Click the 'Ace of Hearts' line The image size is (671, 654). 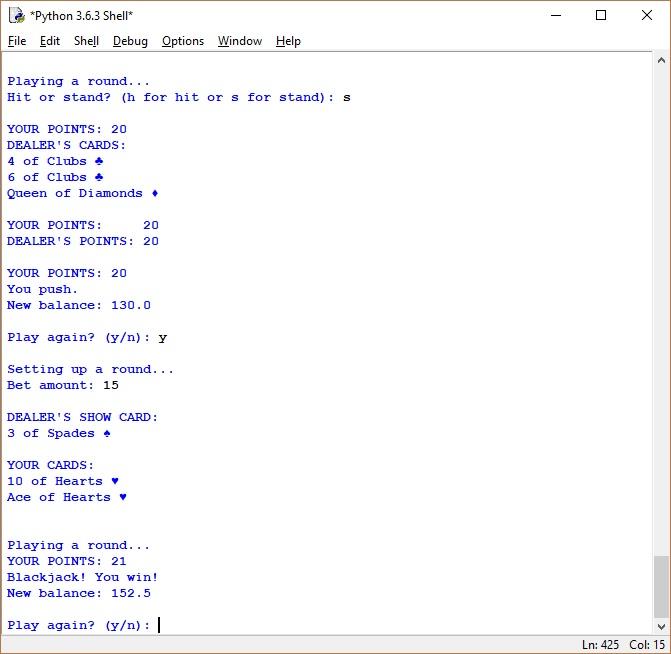coord(67,497)
